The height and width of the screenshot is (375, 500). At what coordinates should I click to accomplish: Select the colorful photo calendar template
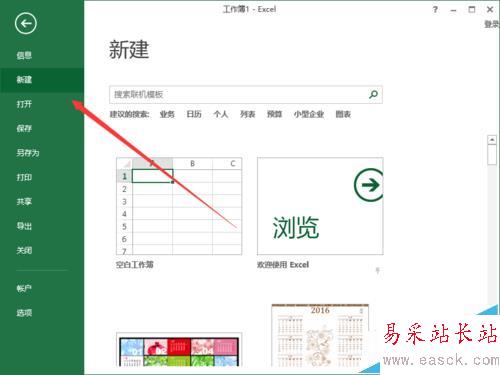coord(179,350)
